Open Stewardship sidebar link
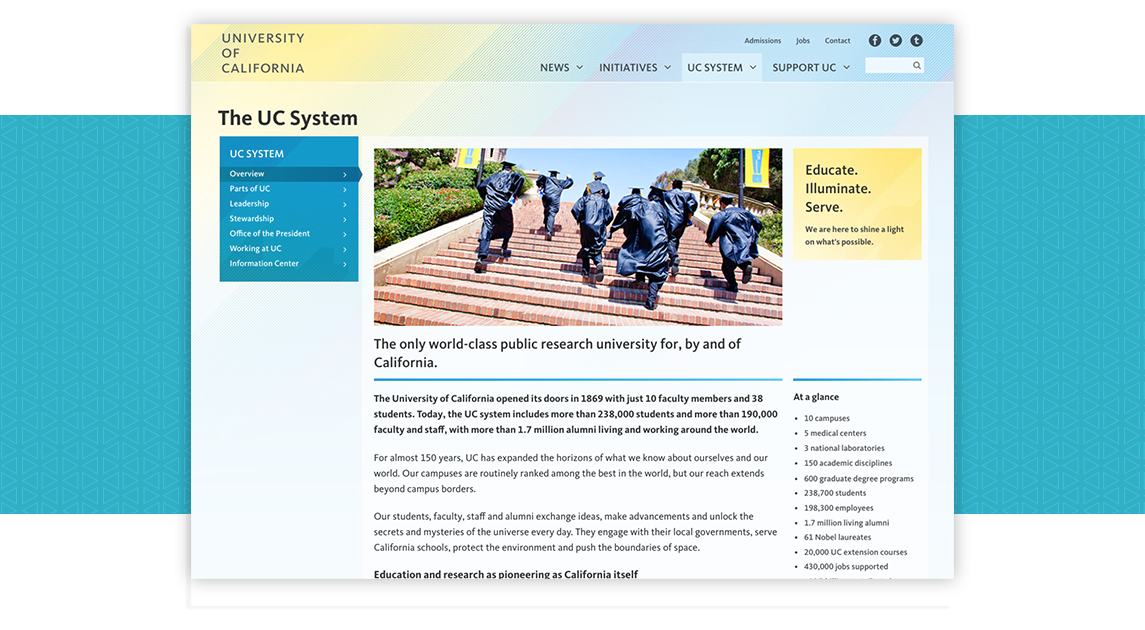Image resolution: width=1145 pixels, height=630 pixels. [252, 218]
